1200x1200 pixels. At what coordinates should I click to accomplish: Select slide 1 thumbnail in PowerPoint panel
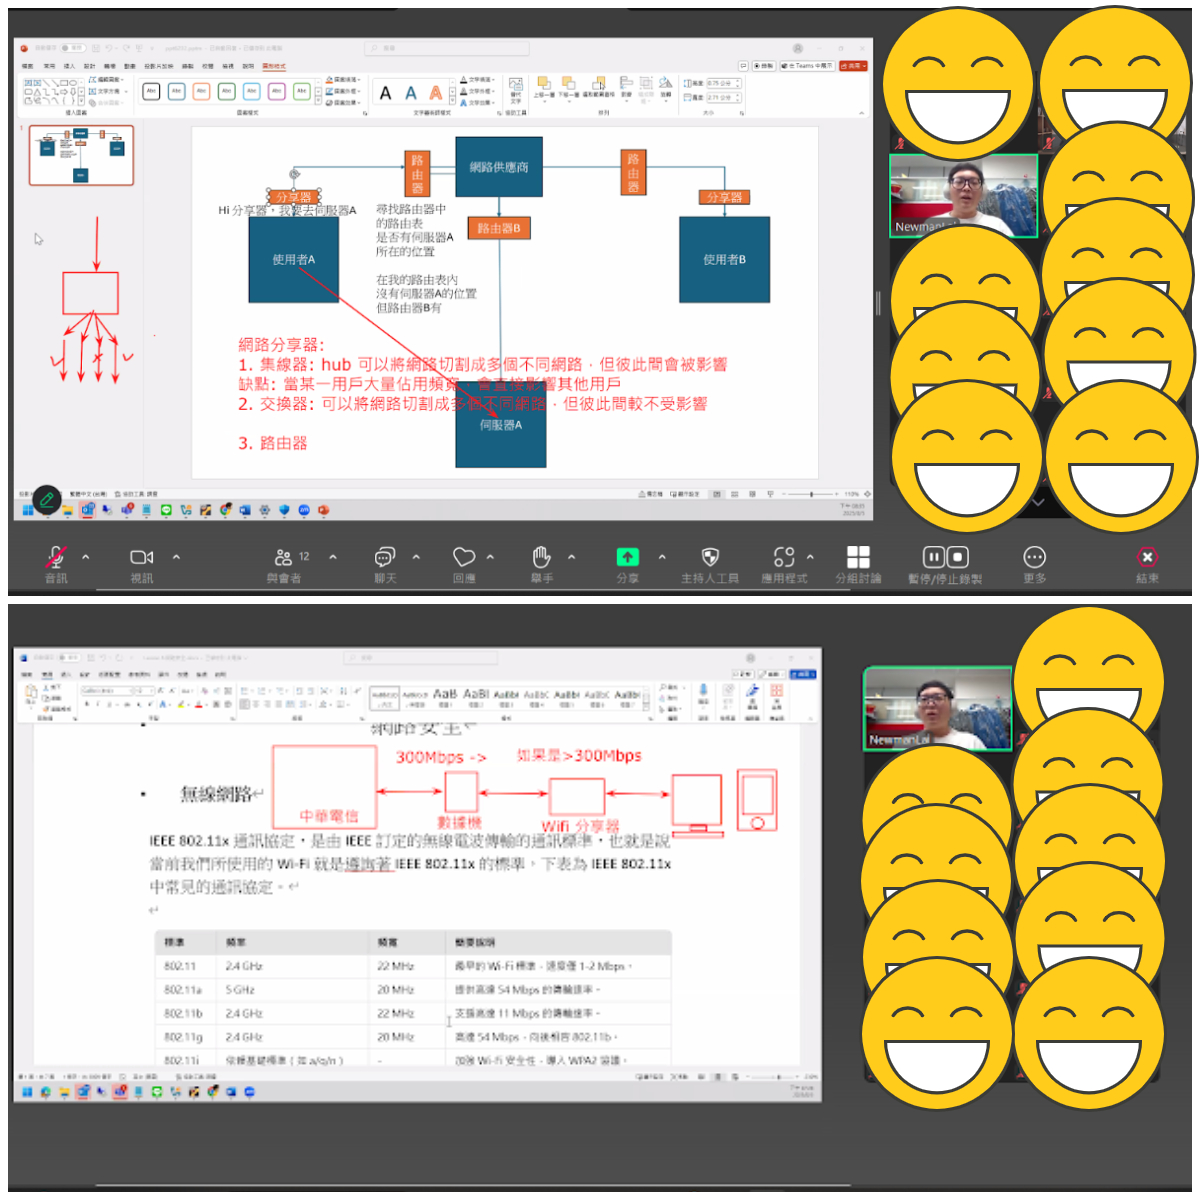pos(81,155)
